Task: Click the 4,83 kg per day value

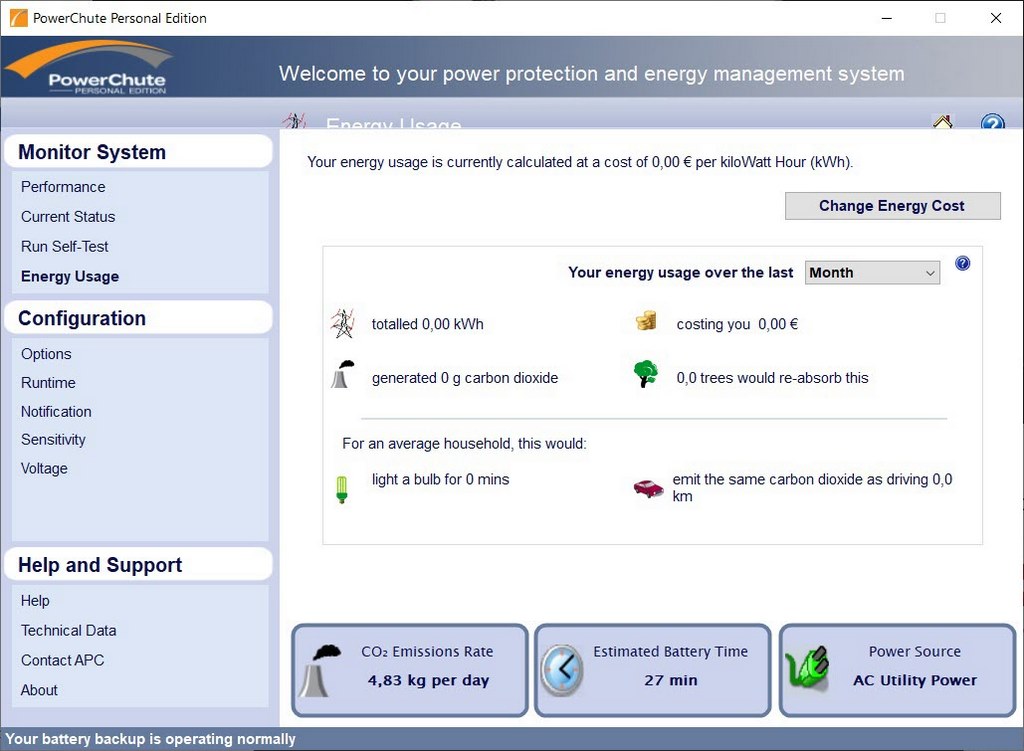Action: [x=428, y=680]
